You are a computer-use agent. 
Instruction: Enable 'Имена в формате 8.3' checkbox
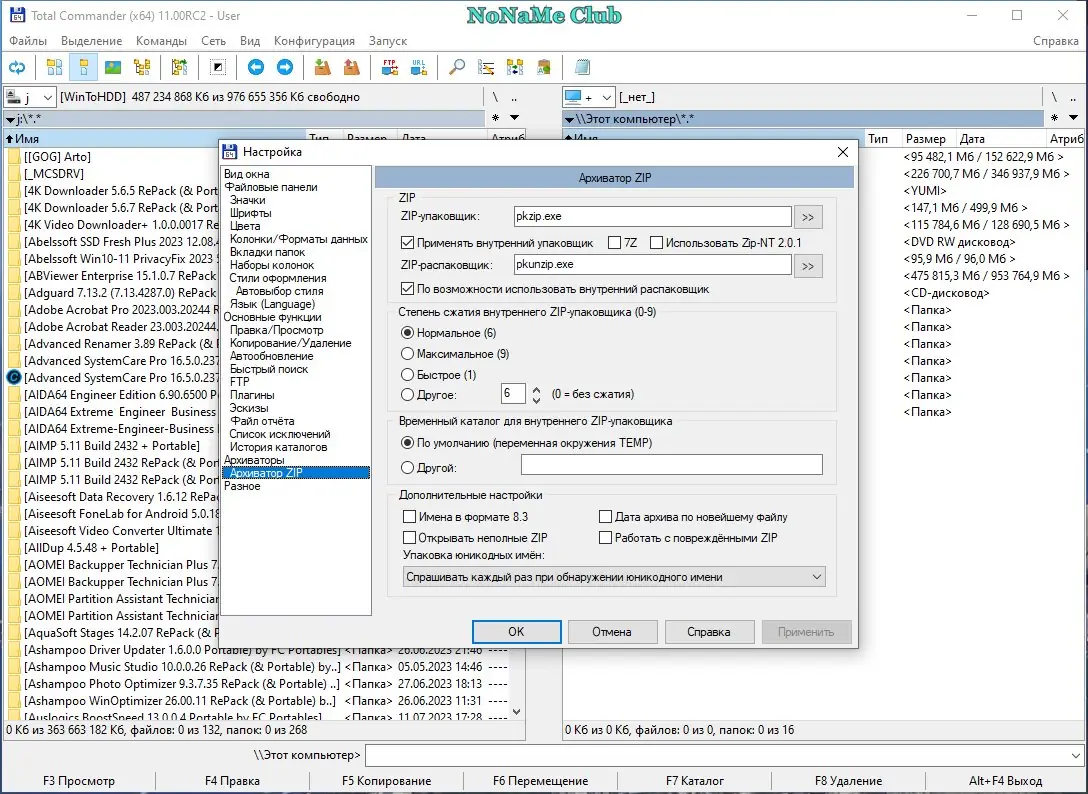click(x=409, y=517)
